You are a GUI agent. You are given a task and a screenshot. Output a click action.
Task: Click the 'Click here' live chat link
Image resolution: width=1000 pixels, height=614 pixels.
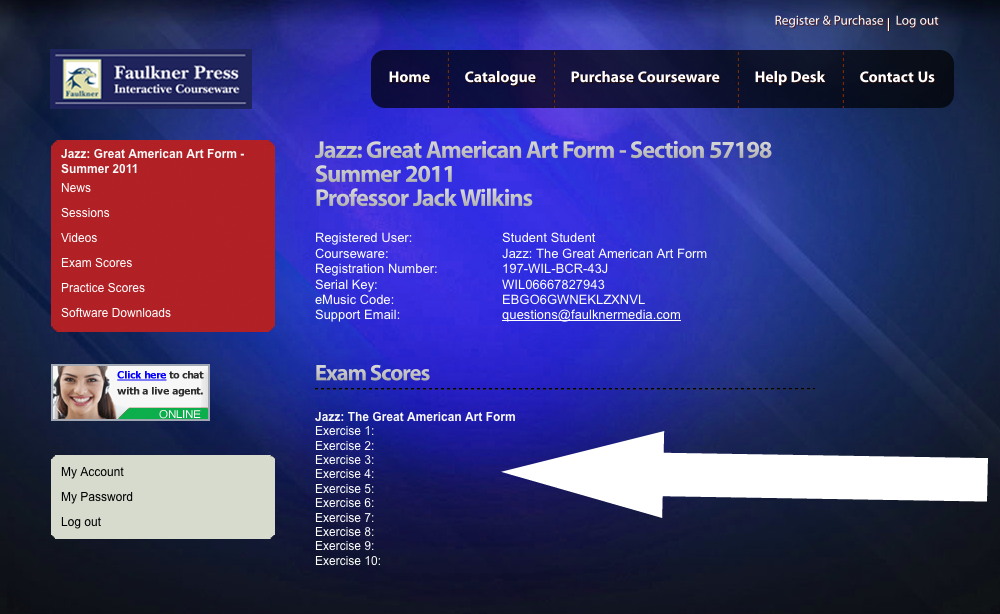click(x=142, y=375)
